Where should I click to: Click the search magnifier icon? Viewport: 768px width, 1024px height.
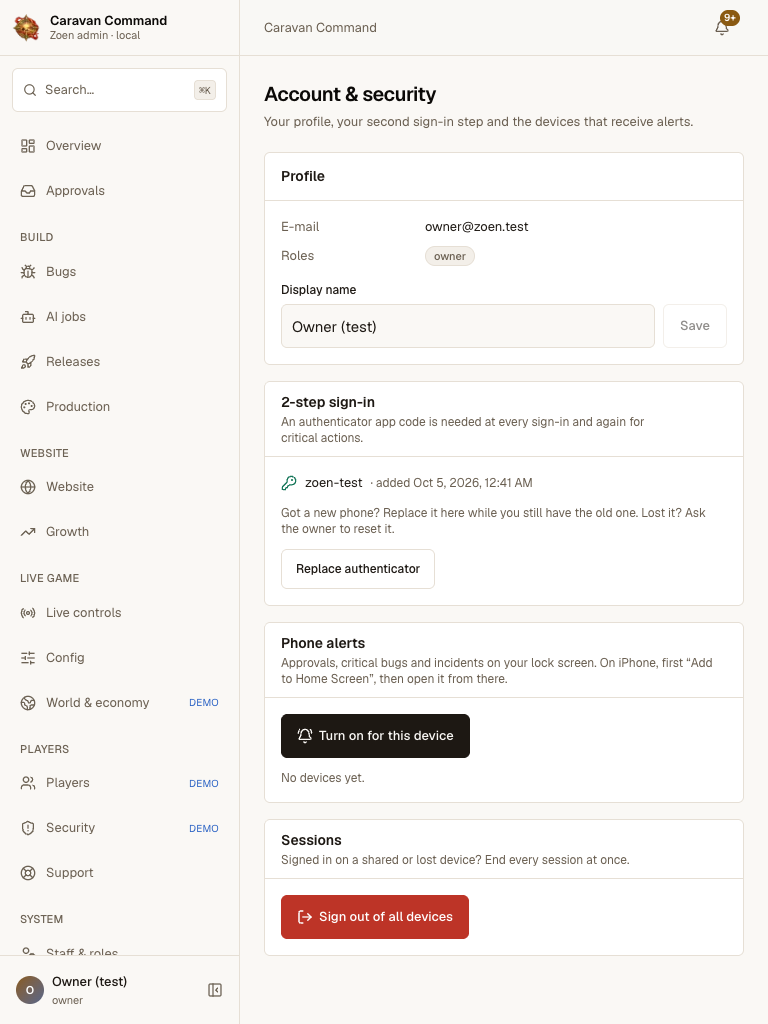(x=29, y=90)
